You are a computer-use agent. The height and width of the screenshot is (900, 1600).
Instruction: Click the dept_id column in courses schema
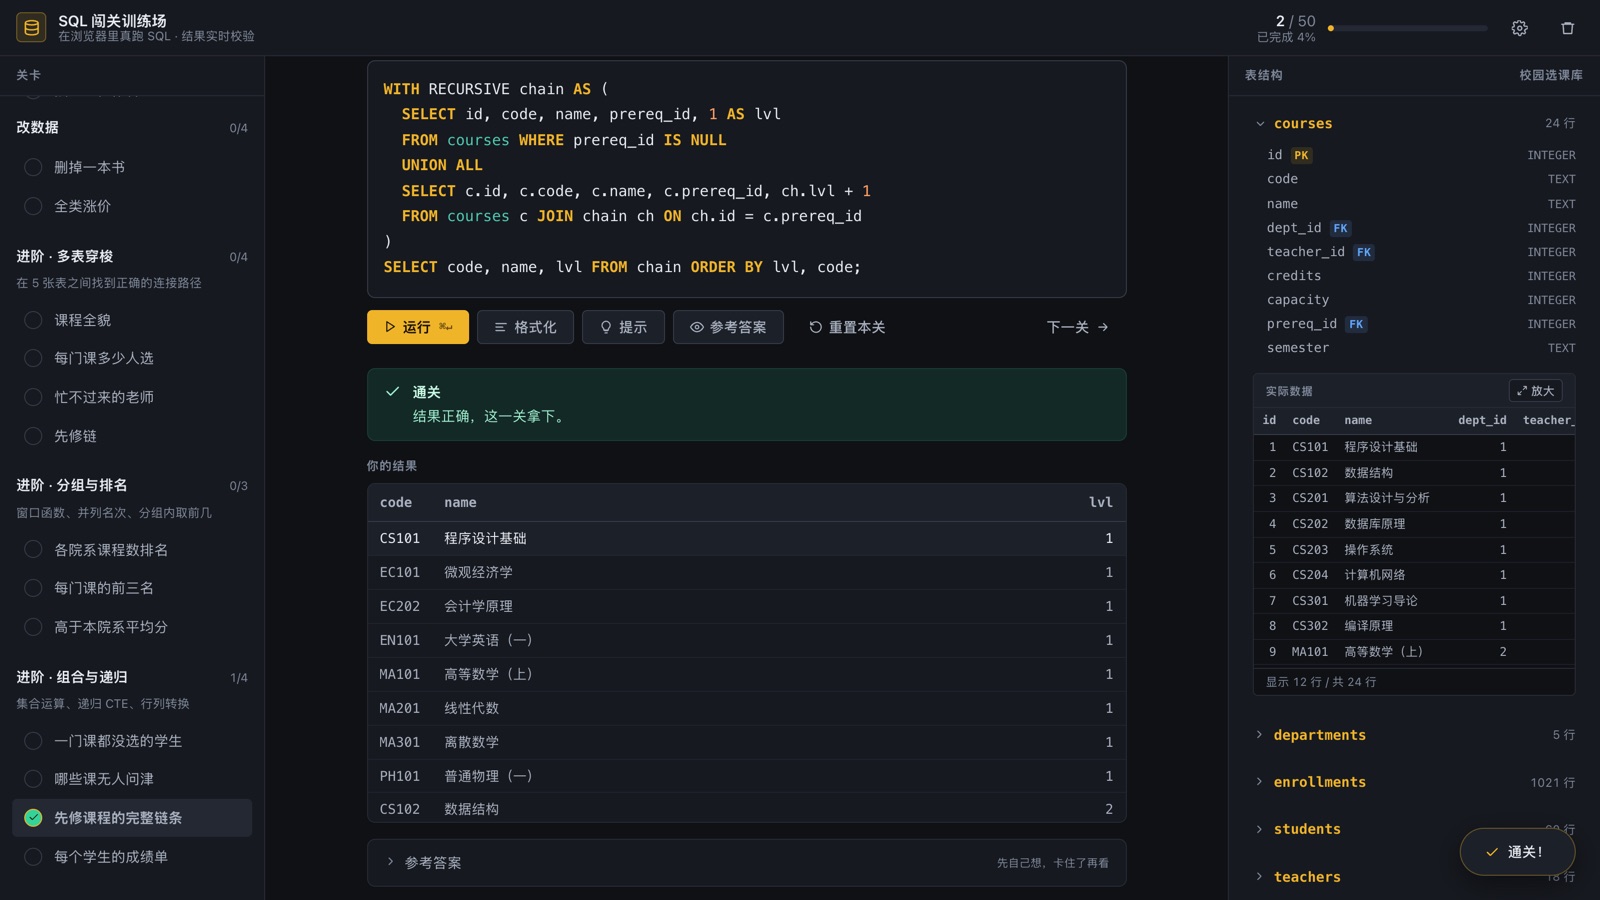point(1420,228)
